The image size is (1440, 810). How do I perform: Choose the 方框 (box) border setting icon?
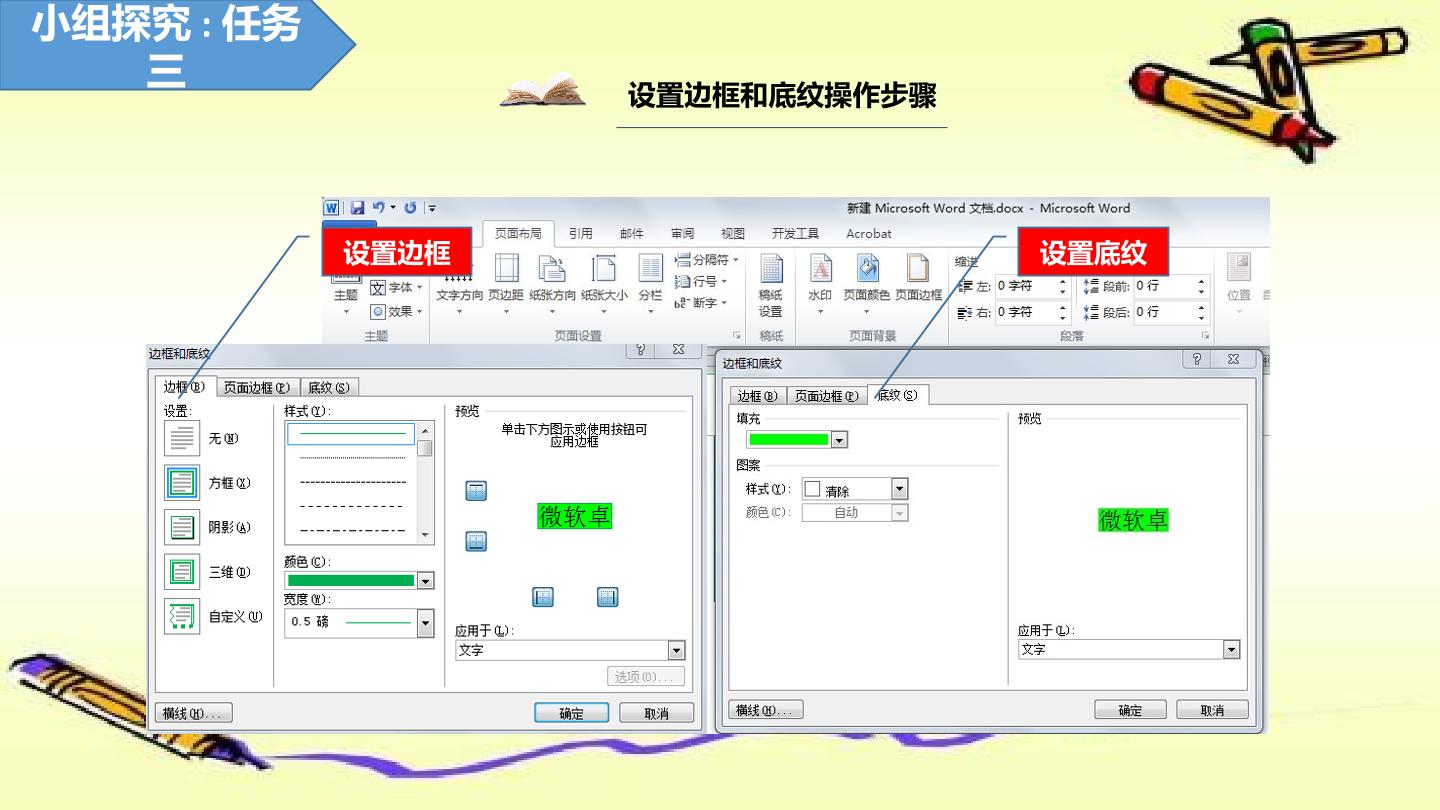pos(182,483)
